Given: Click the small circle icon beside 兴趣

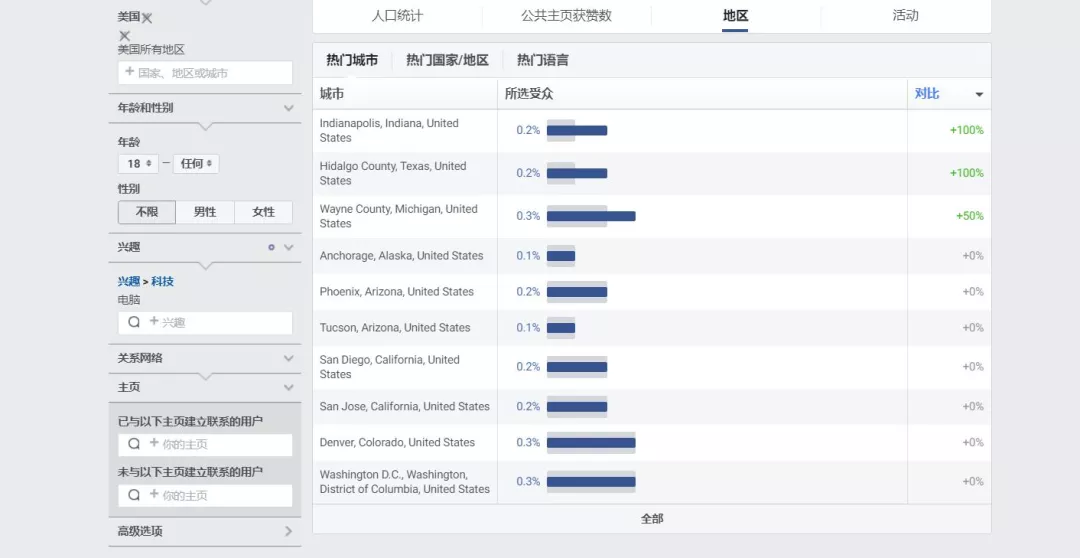Looking at the screenshot, I should (271, 247).
